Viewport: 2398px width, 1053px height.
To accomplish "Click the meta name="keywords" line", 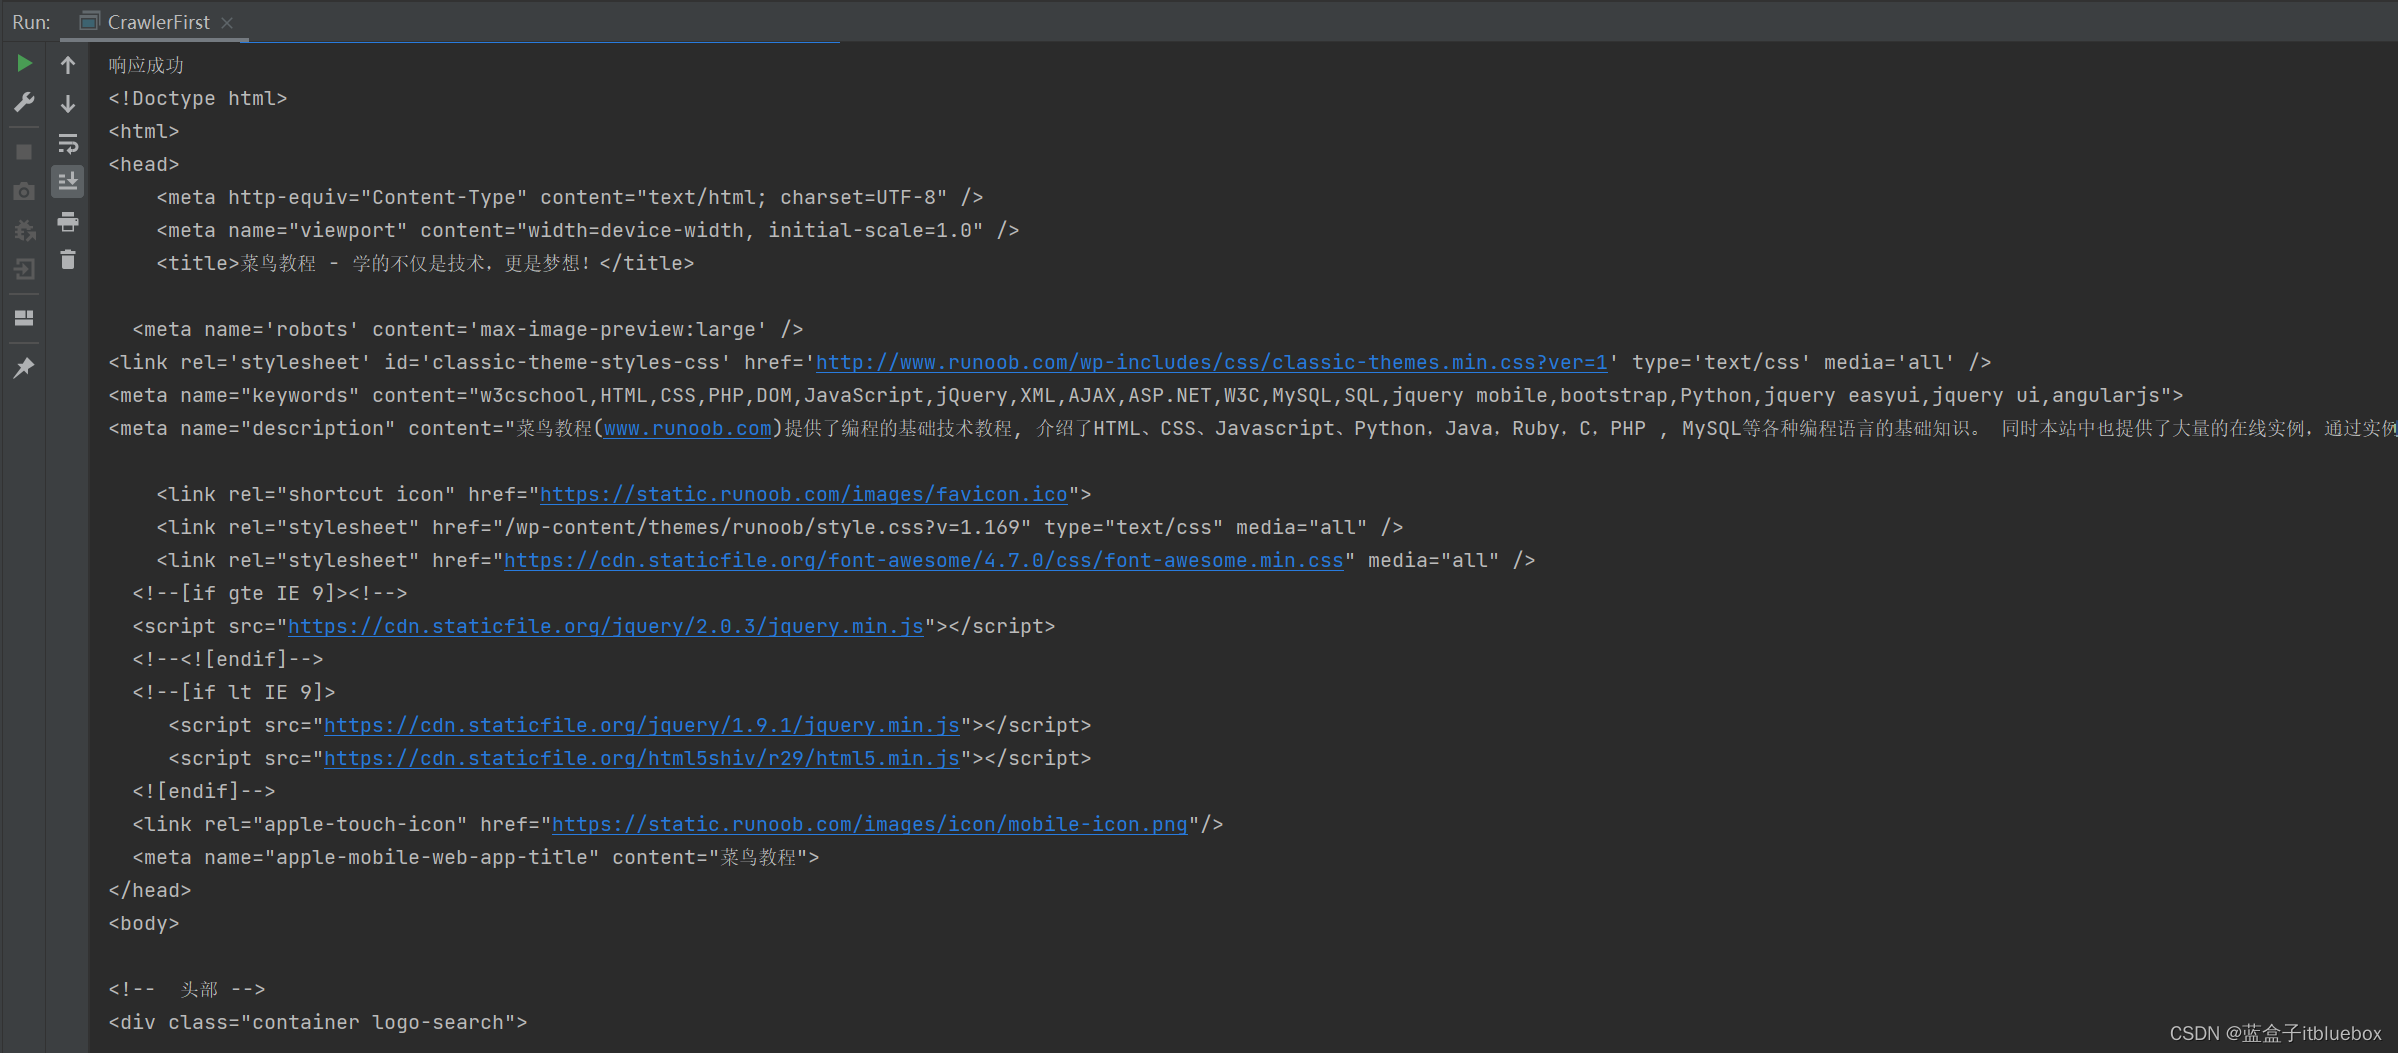I will 1146,395.
